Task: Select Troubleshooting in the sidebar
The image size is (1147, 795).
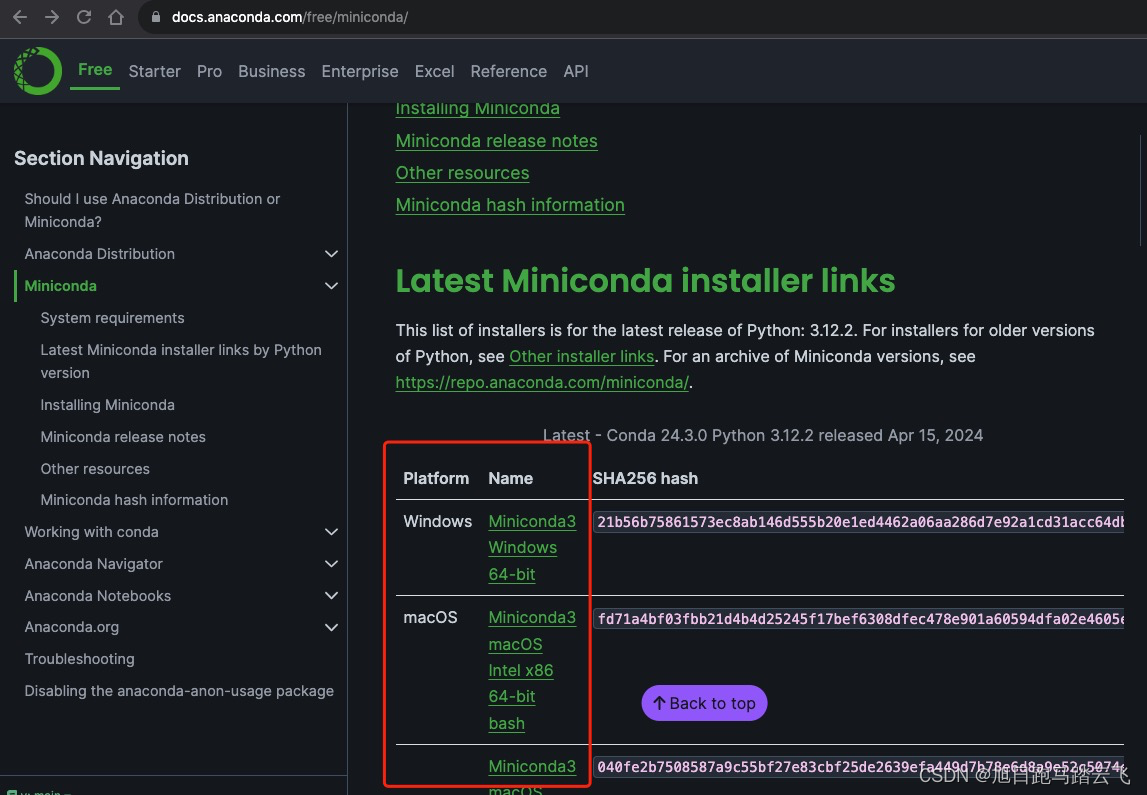Action: [79, 659]
